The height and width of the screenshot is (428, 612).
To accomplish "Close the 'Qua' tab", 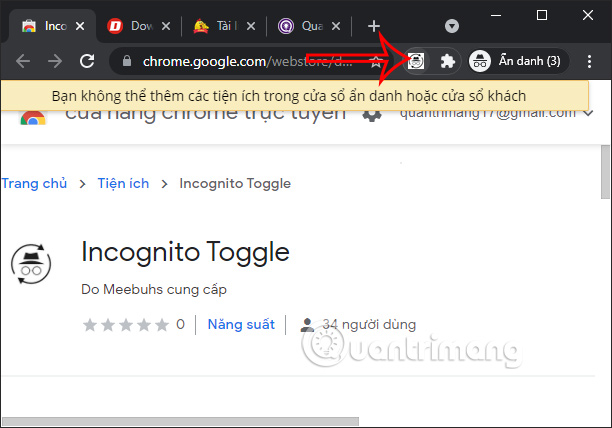I will point(336,26).
